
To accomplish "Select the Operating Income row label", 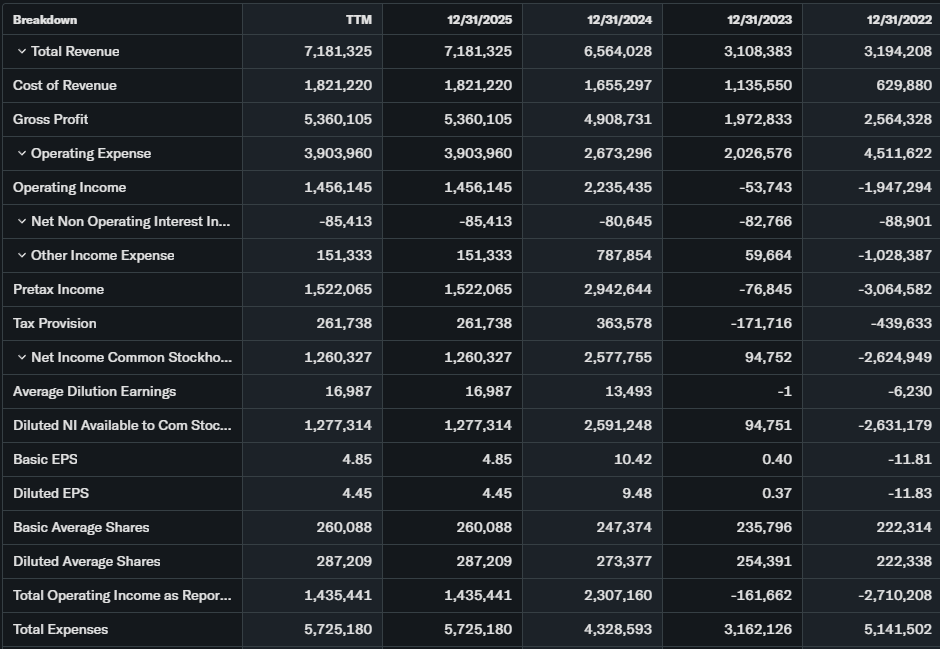I will pyautogui.click(x=70, y=188).
